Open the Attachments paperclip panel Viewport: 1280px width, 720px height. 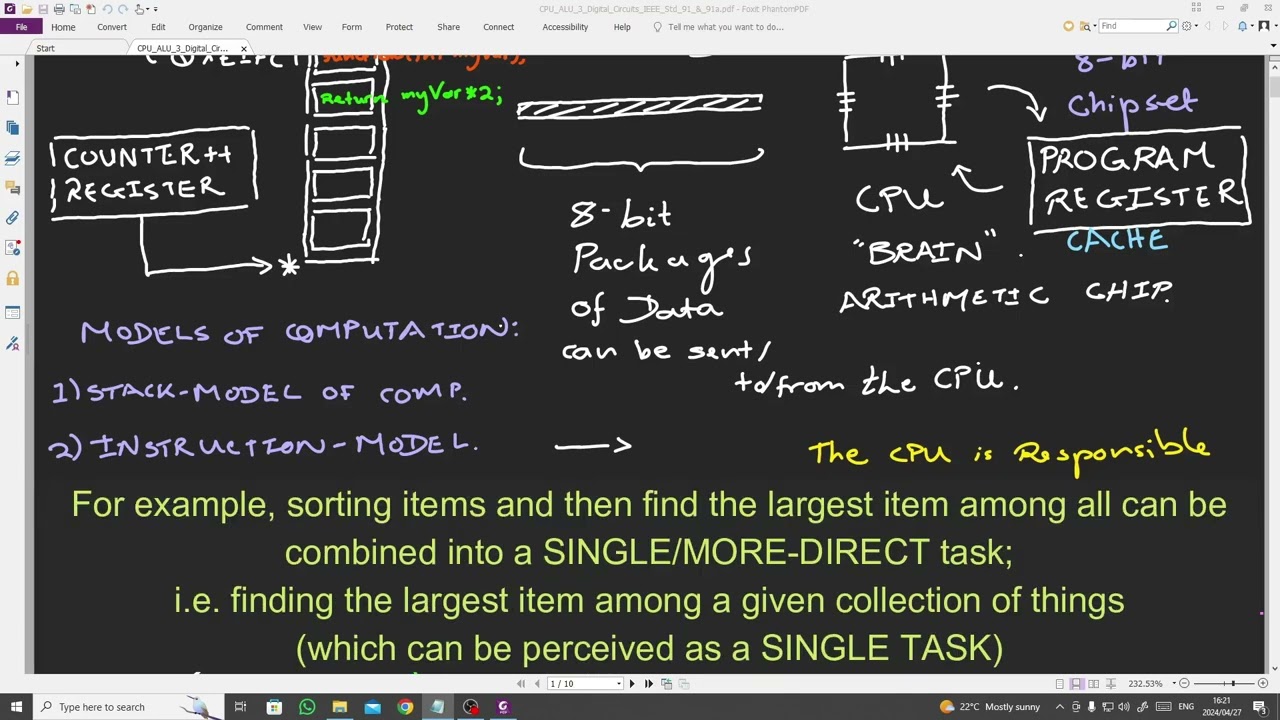click(12, 217)
